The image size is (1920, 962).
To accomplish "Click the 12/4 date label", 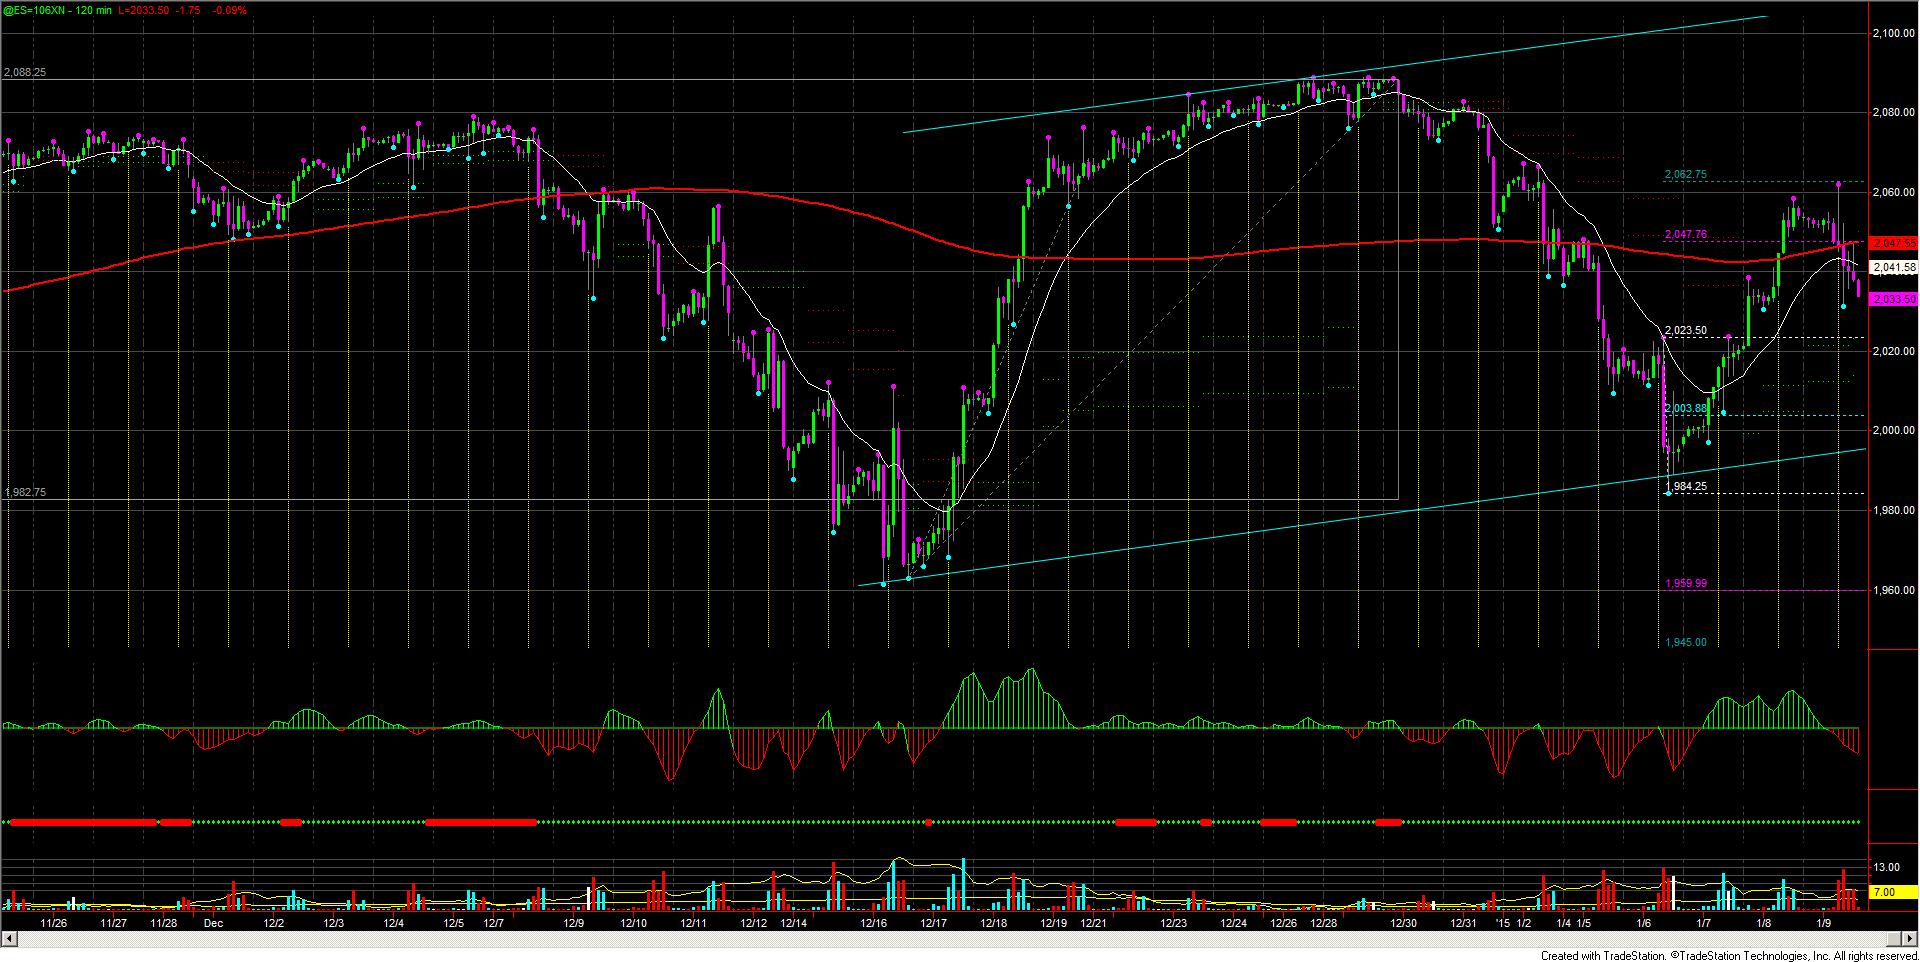I will click(393, 924).
